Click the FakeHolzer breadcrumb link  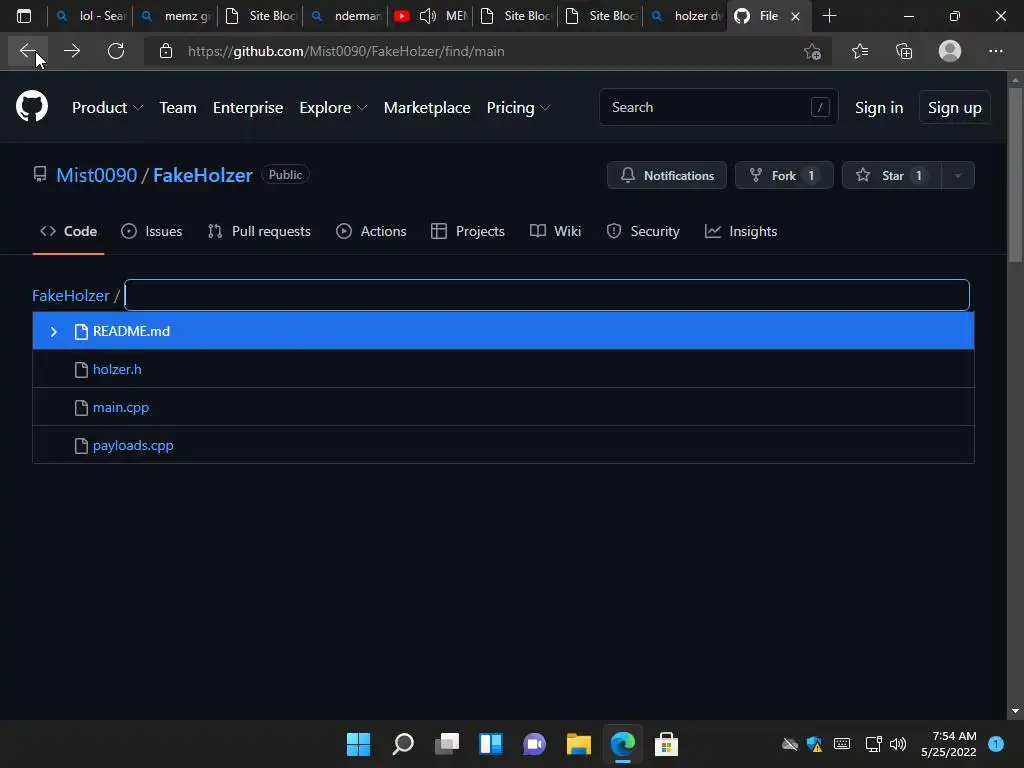point(71,296)
